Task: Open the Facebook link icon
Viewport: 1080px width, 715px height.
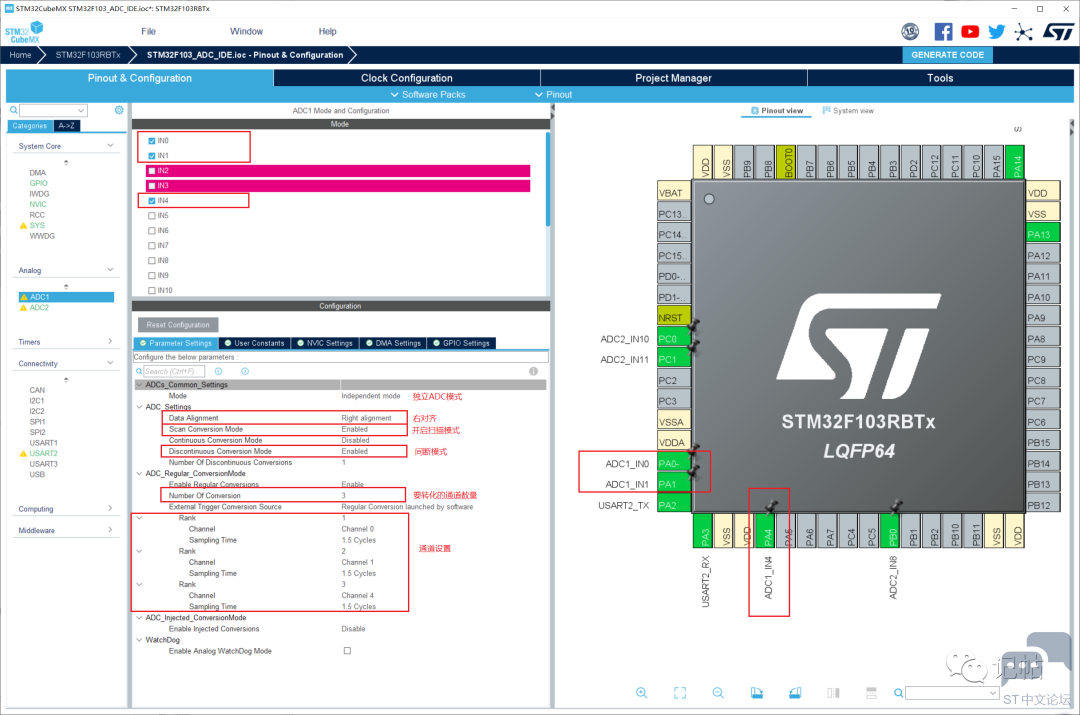Action: point(944,32)
